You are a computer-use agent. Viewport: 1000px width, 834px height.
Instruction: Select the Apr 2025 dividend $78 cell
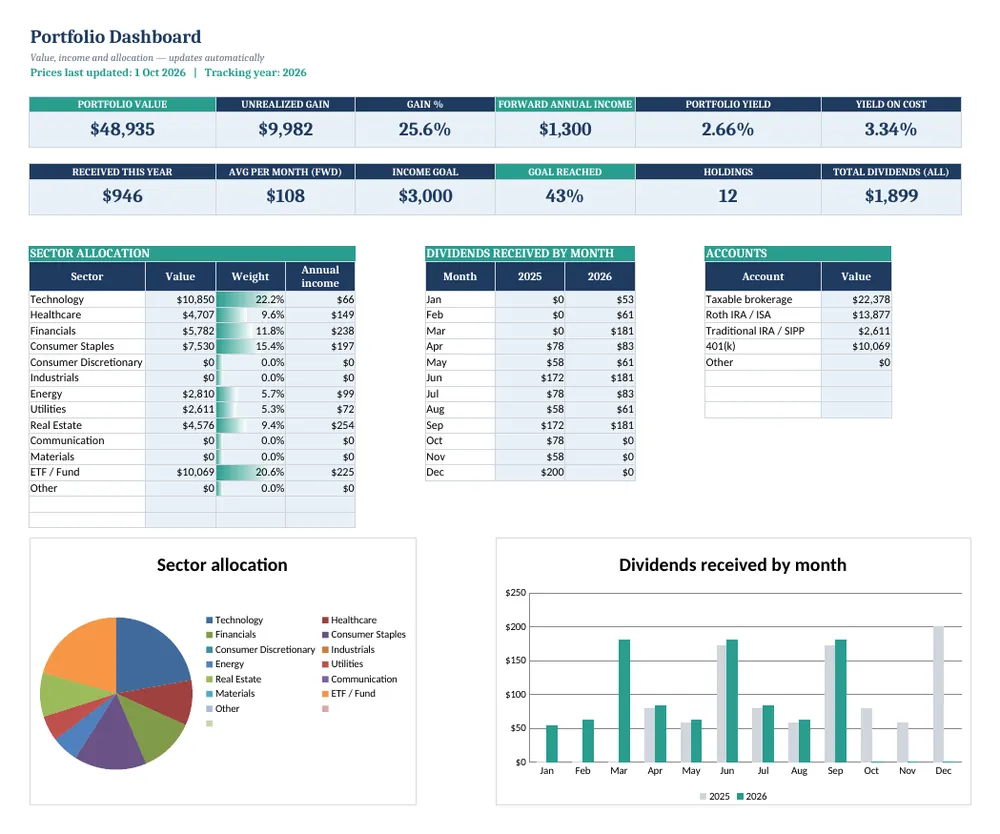point(530,347)
